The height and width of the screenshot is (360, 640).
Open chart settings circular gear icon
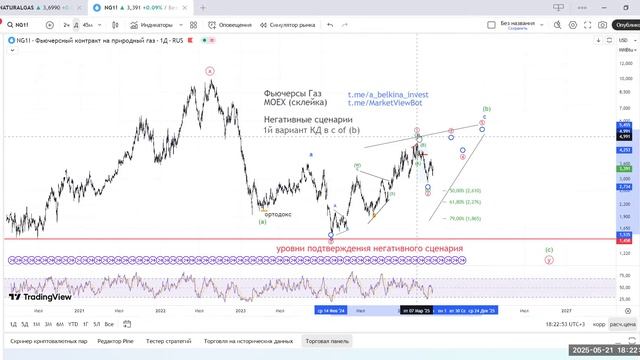tap(573, 25)
